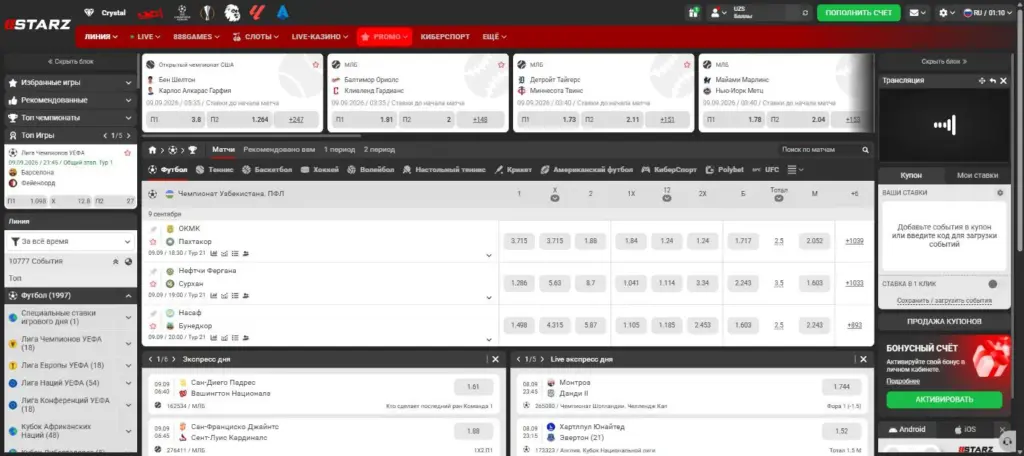Favorite the Бунедкор match with star
The image size is (1024, 456).
(153, 326)
